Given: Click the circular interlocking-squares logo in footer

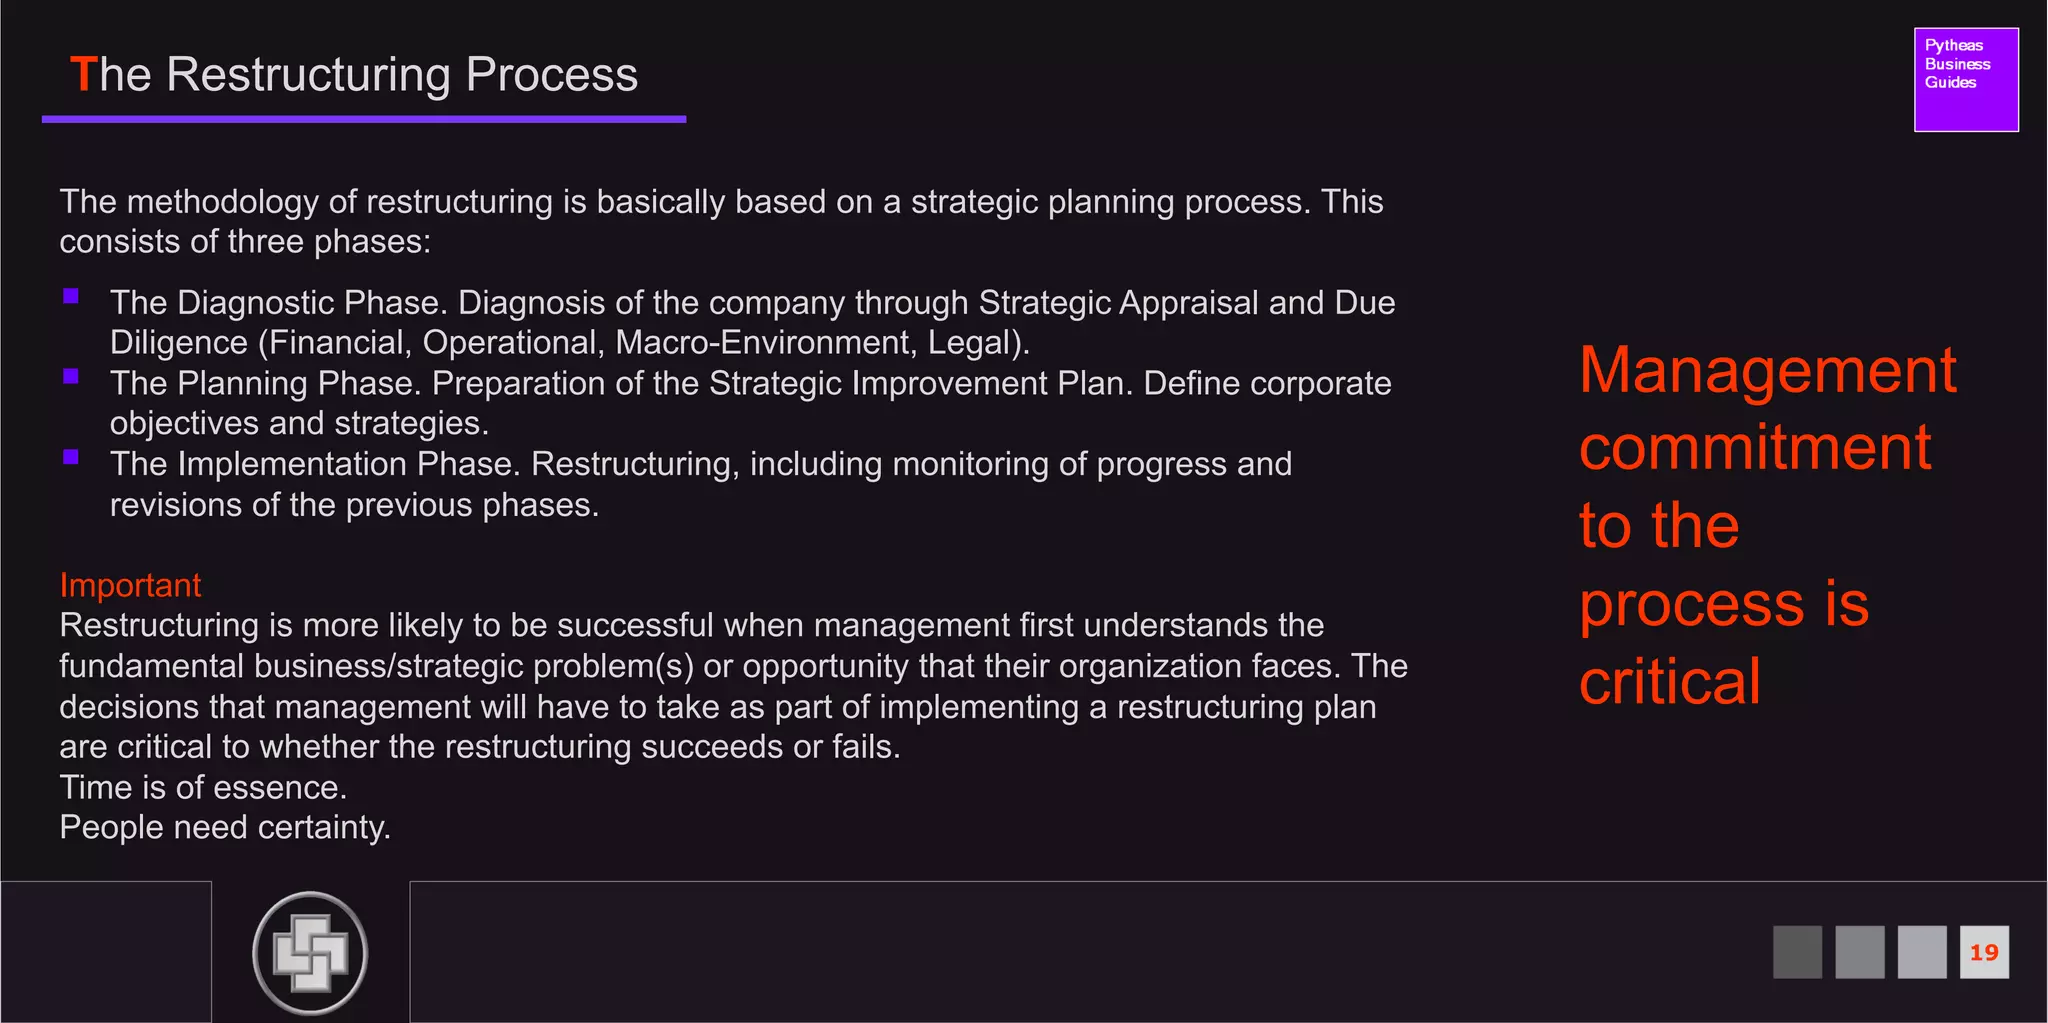Looking at the screenshot, I should pyautogui.click(x=310, y=953).
